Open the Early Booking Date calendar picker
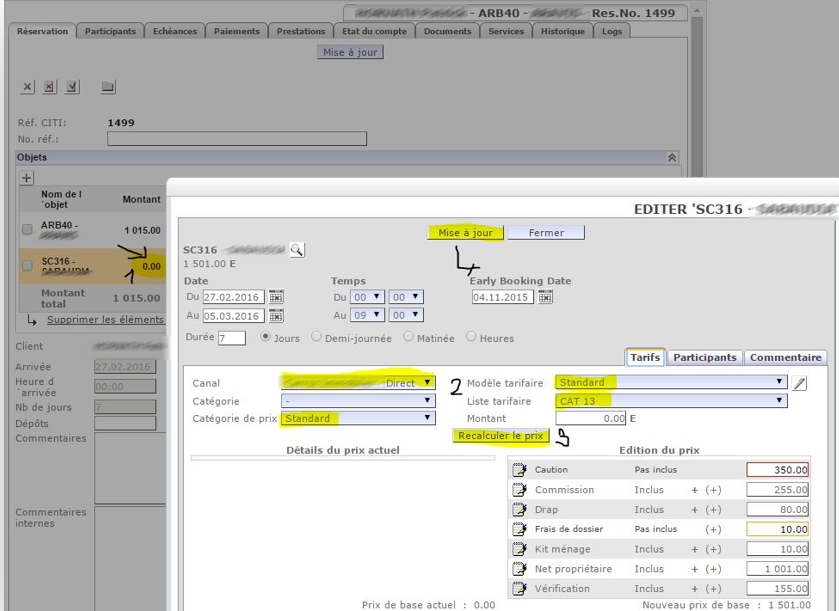Viewport: 839px width, 611px height. coord(545,297)
